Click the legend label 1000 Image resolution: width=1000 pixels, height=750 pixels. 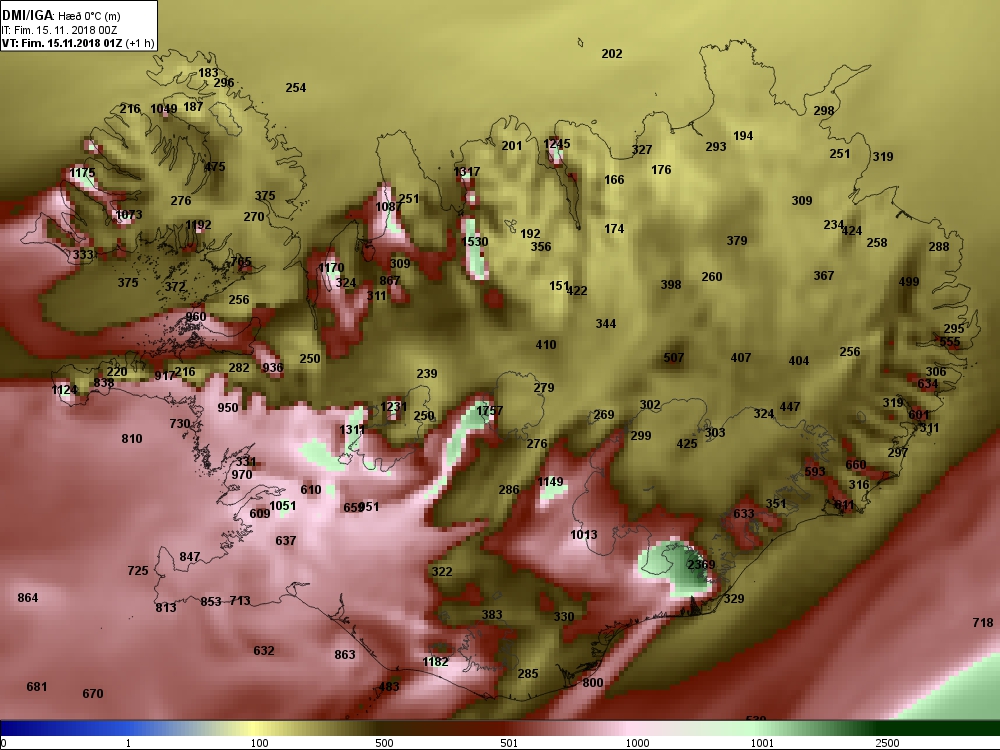tap(637, 743)
